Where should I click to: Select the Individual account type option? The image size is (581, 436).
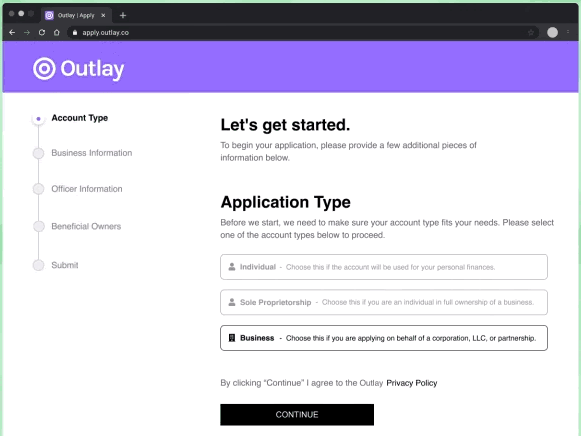click(x=384, y=267)
